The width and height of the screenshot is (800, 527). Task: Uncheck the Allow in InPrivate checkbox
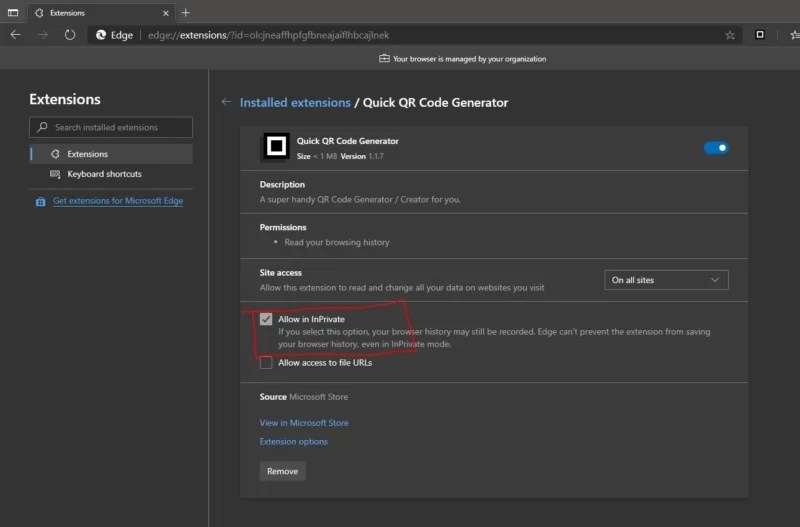(266, 319)
